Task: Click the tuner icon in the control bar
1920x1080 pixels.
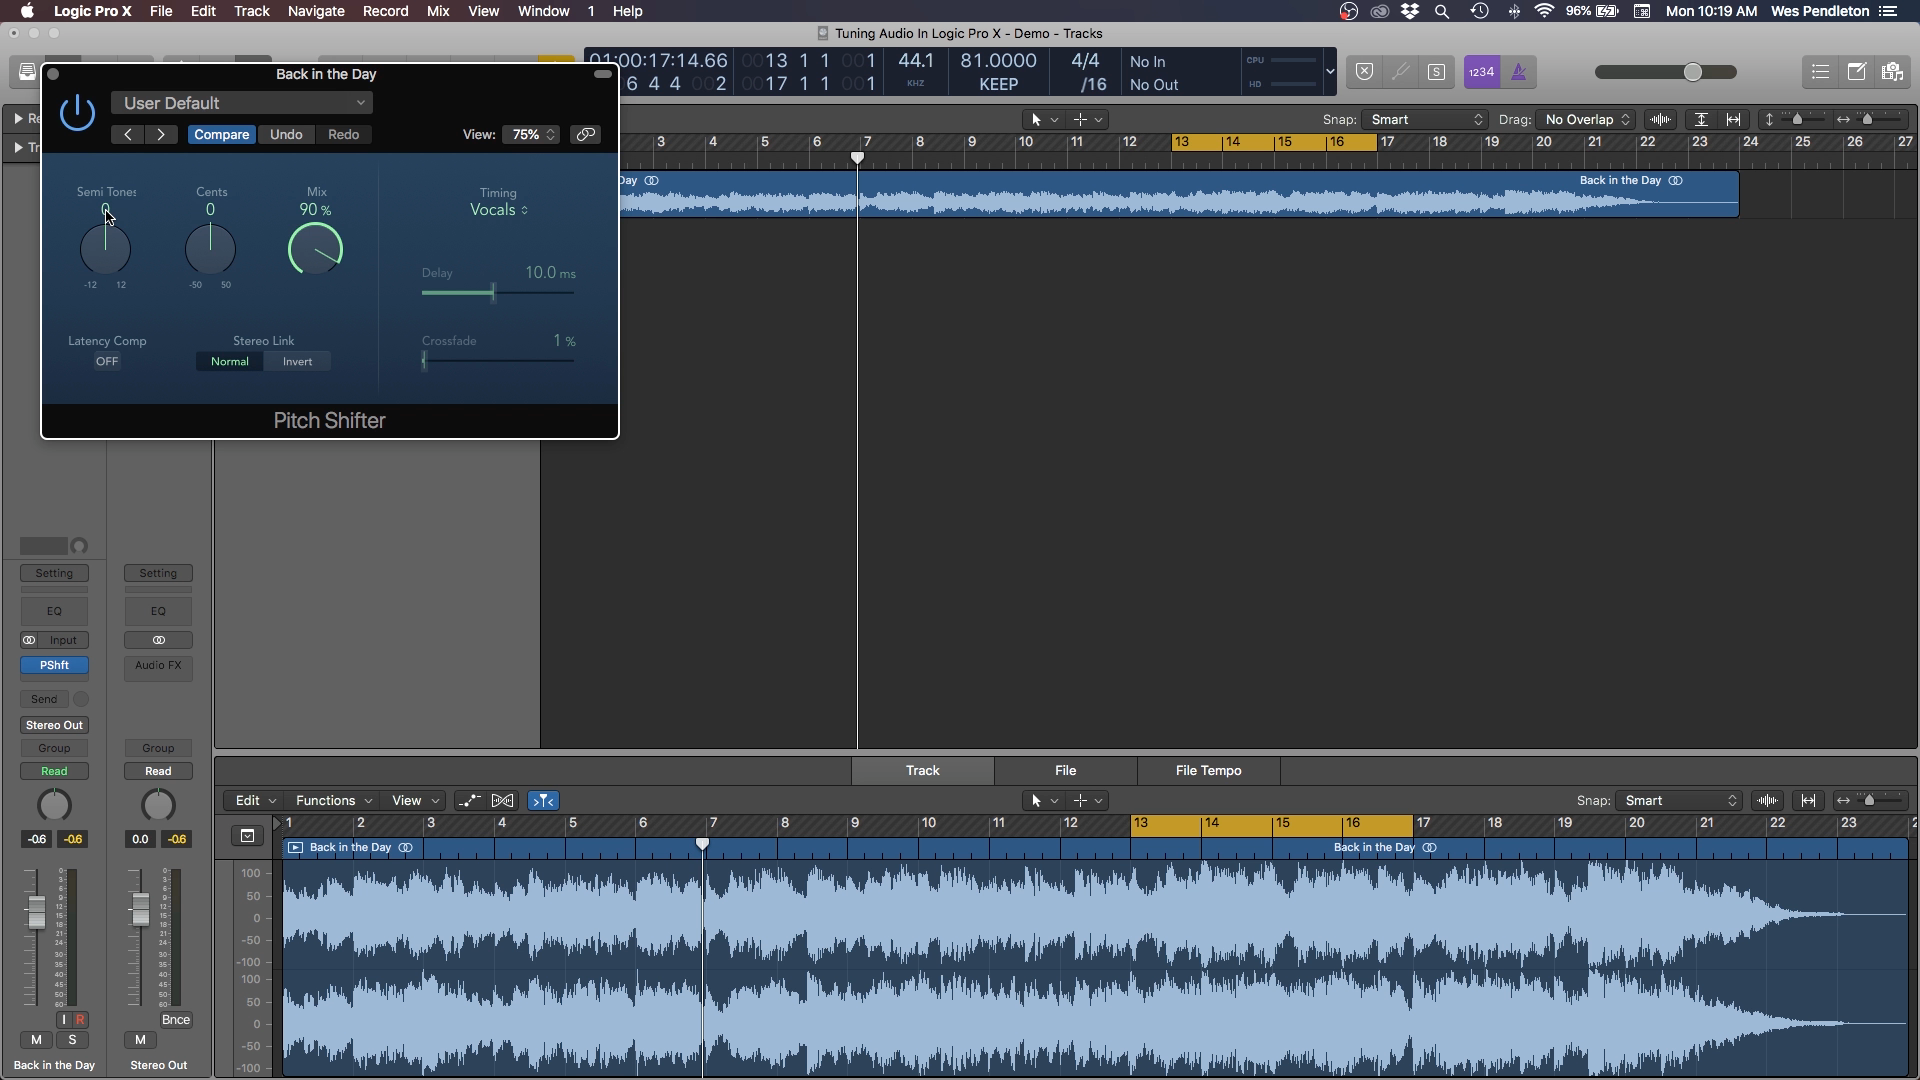Action: tap(1400, 71)
